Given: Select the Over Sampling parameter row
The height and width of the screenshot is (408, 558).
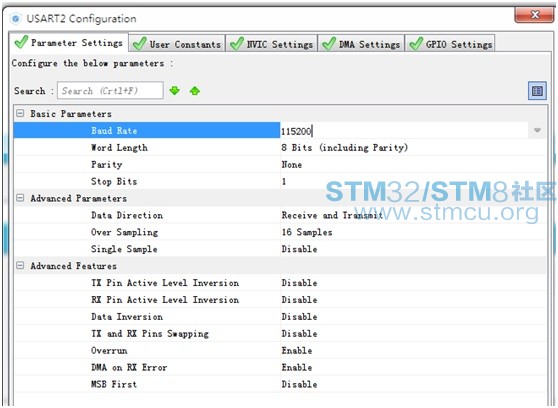Looking at the screenshot, I should coord(280,232).
